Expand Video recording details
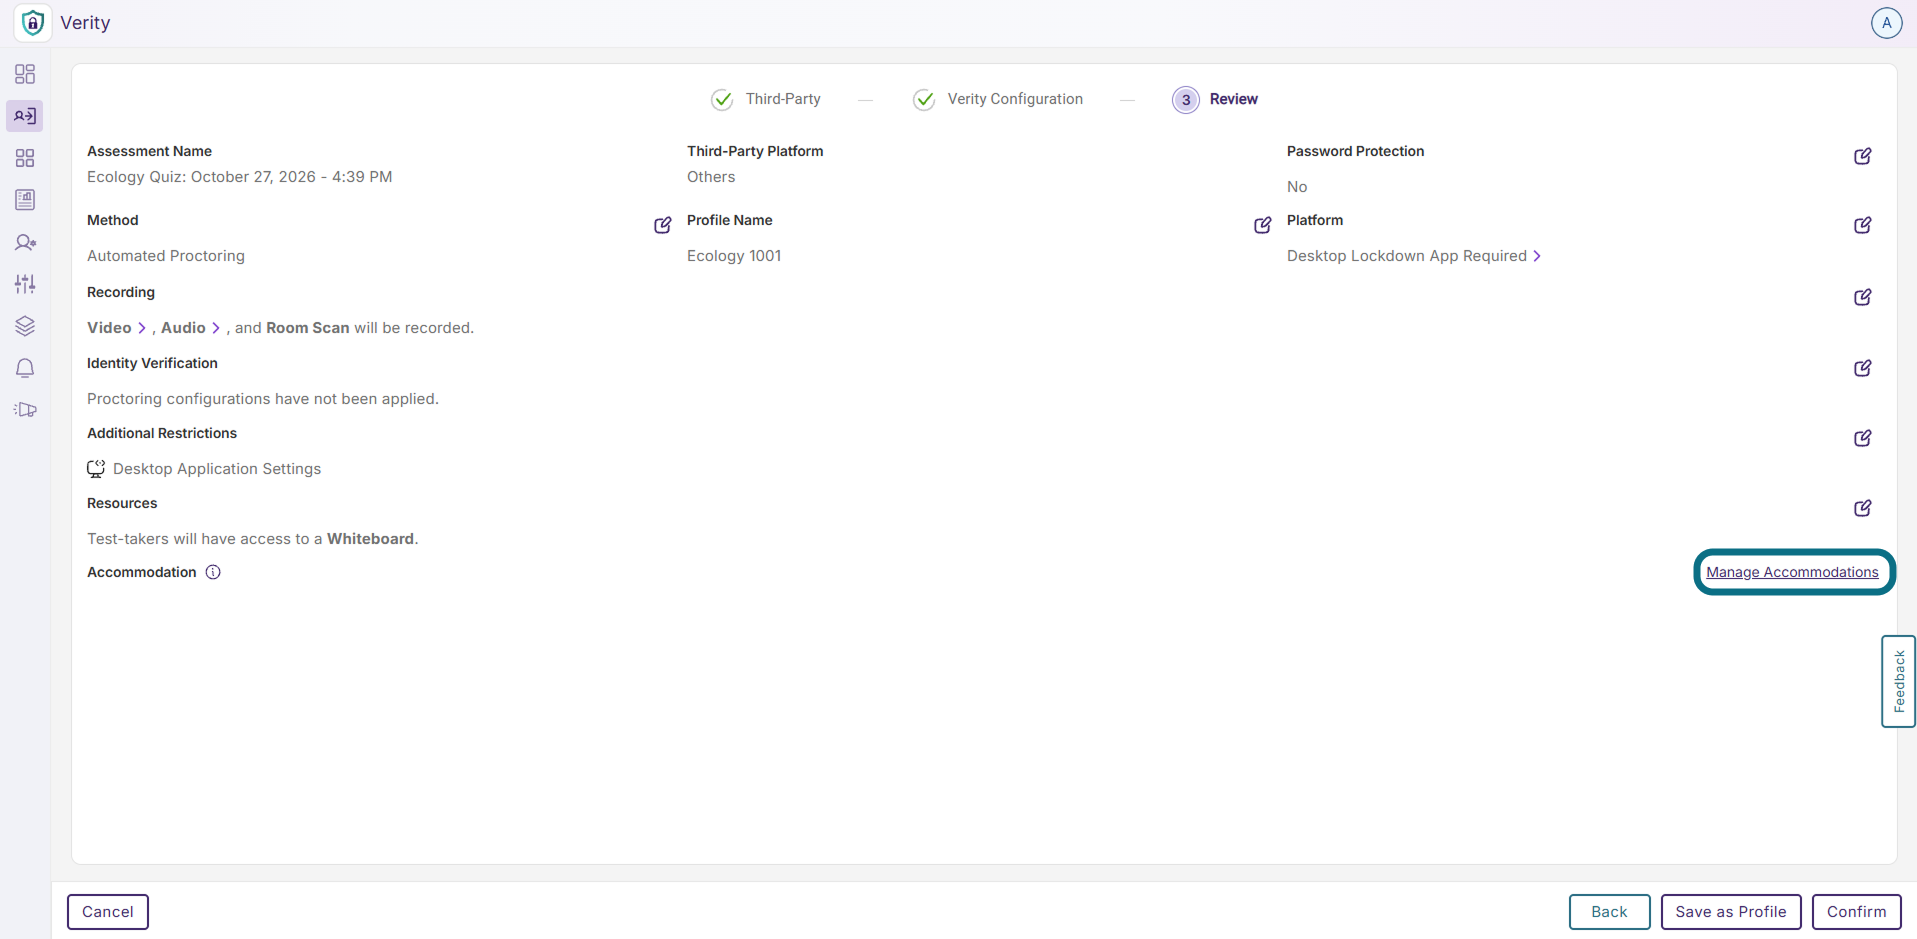This screenshot has height=939, width=1917. 117,328
